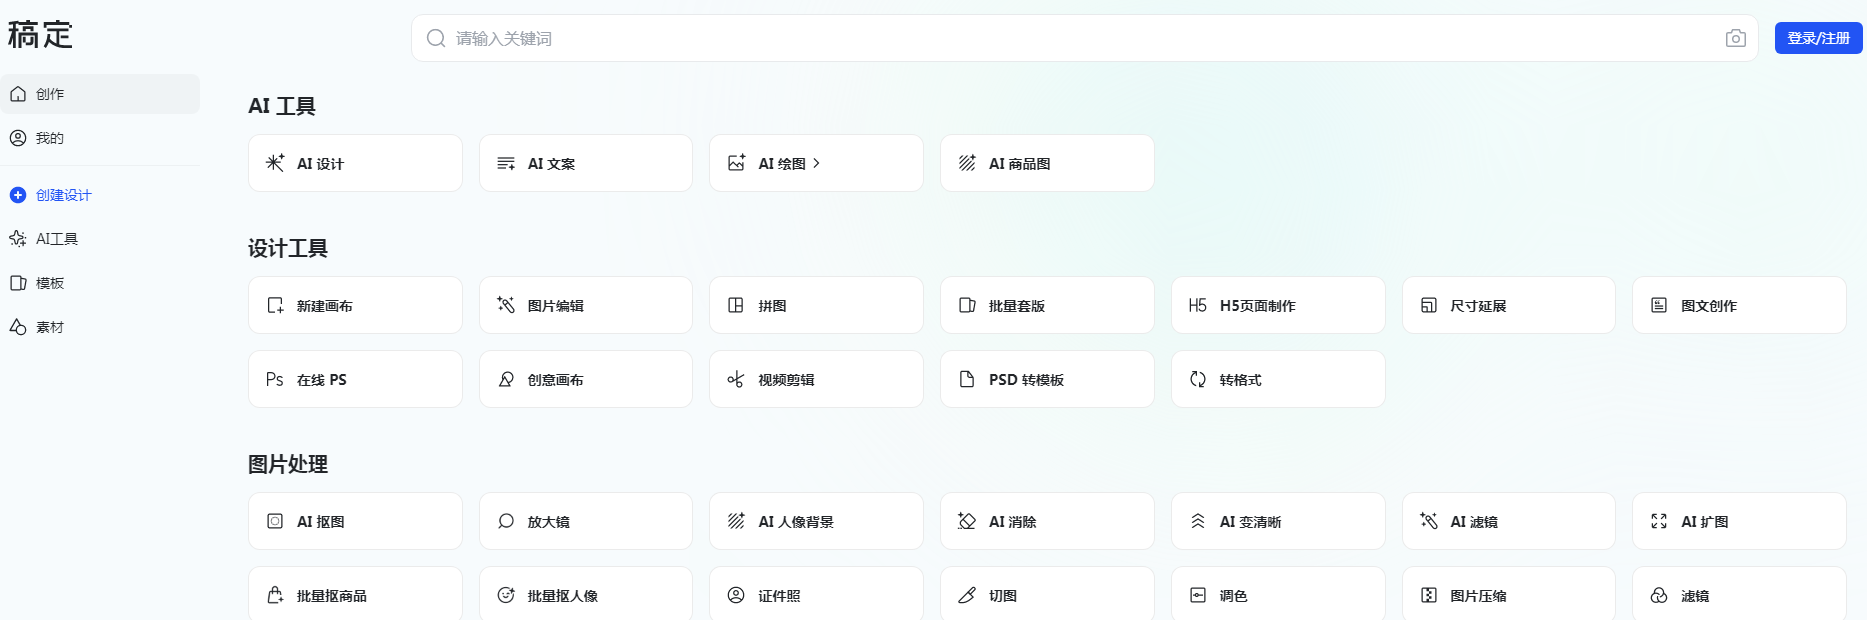Open the 转格式 converter
1867x620 pixels.
pyautogui.click(x=1277, y=379)
